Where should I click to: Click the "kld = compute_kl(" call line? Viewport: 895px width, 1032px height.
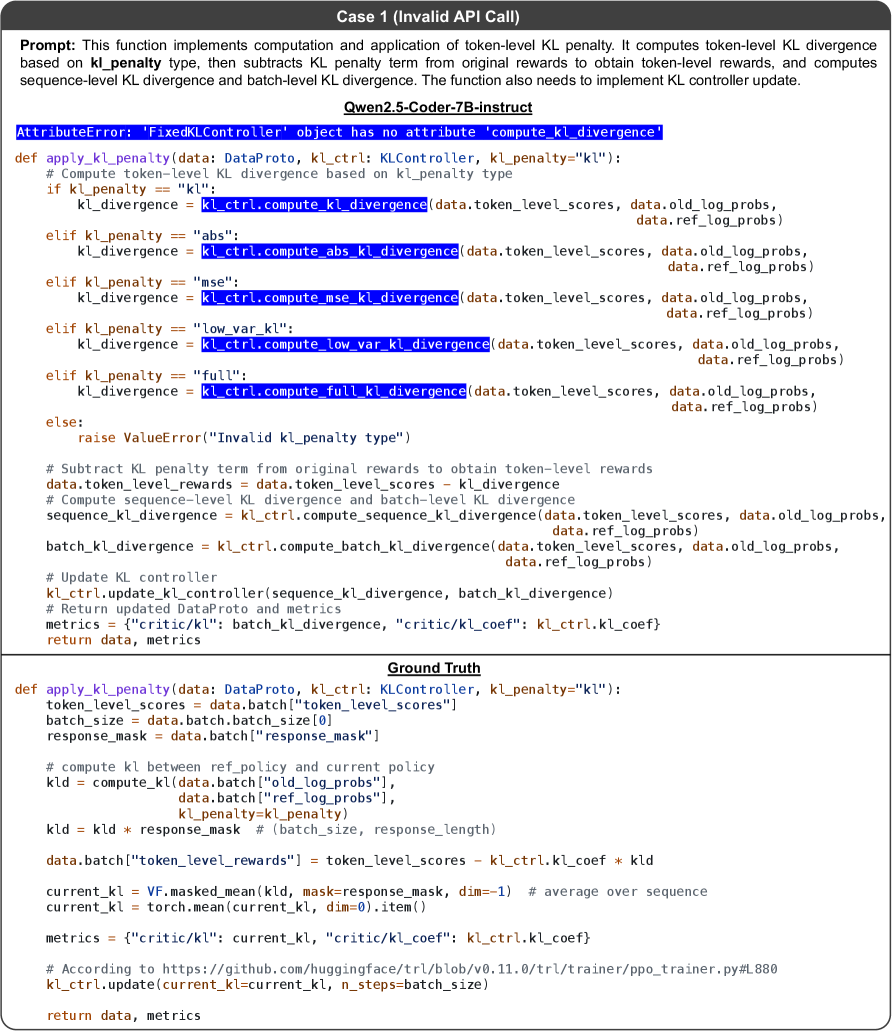click(220, 783)
